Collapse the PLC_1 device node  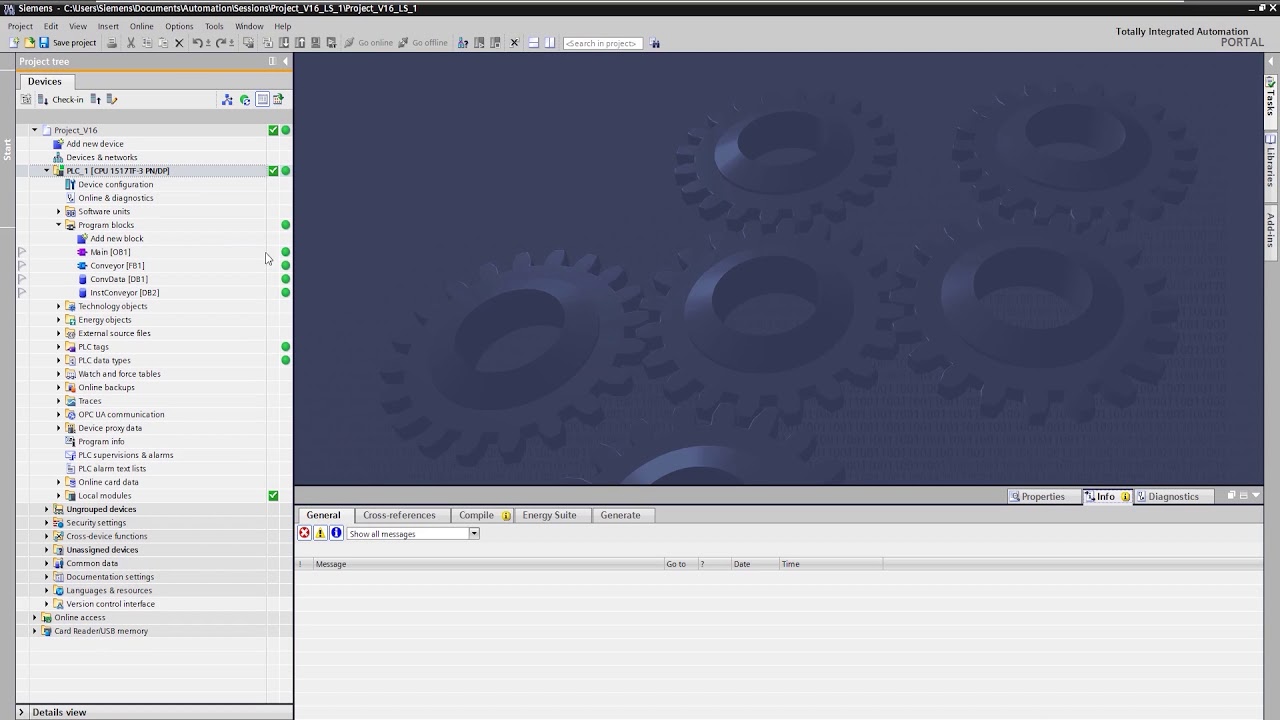46,171
